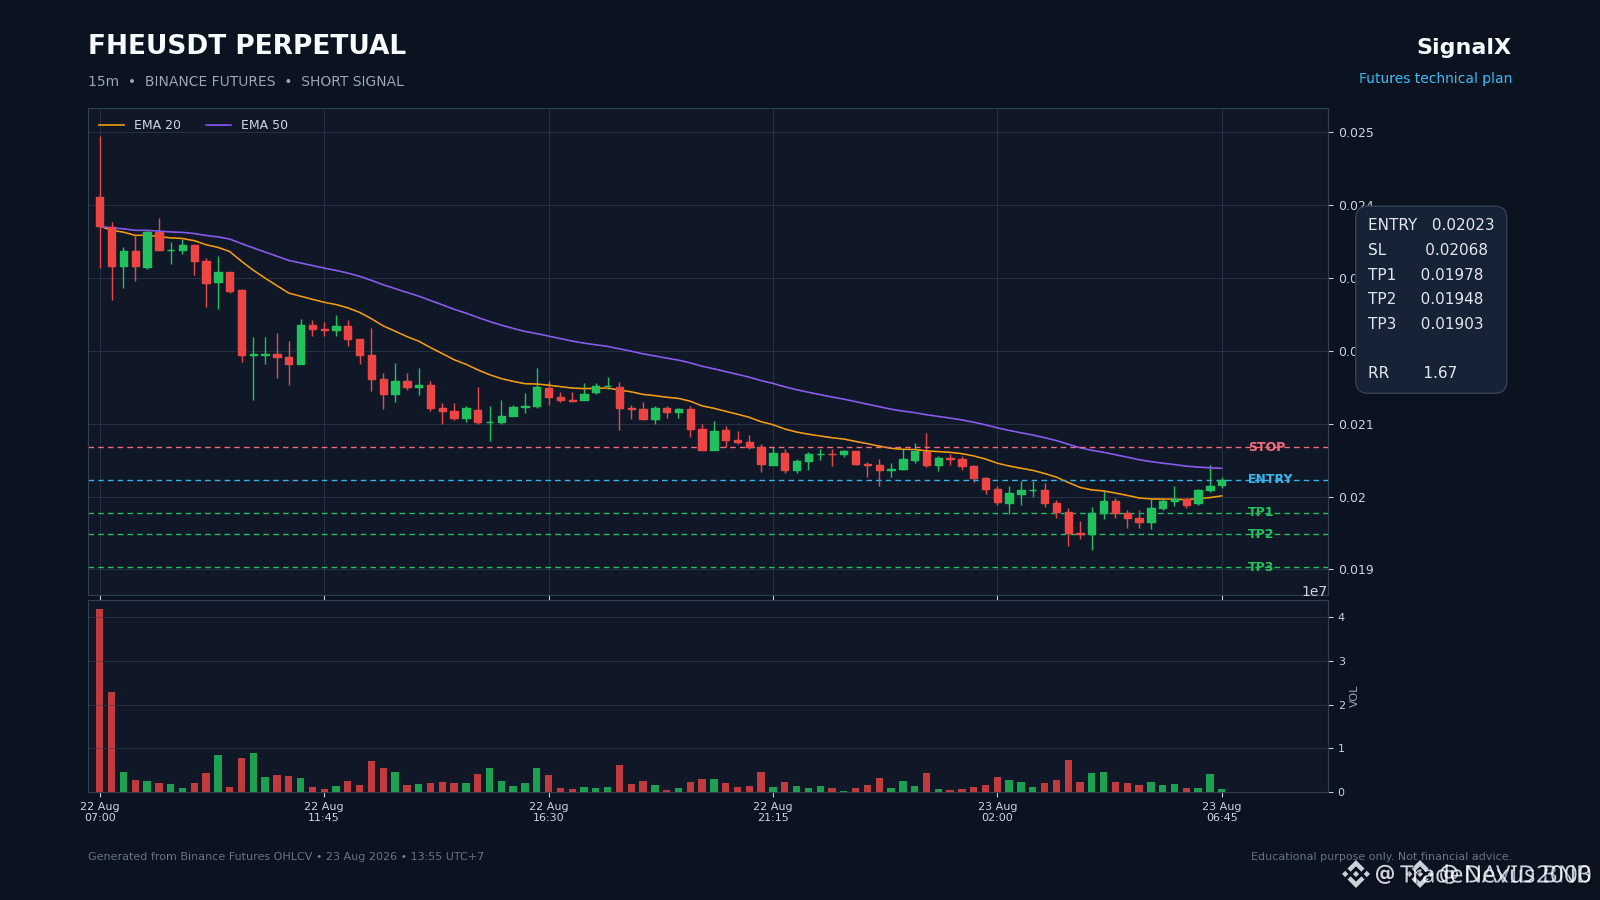Screen dimensions: 1600x900
Task: Click the volume axis tick labeled 0
Action: 1342,792
